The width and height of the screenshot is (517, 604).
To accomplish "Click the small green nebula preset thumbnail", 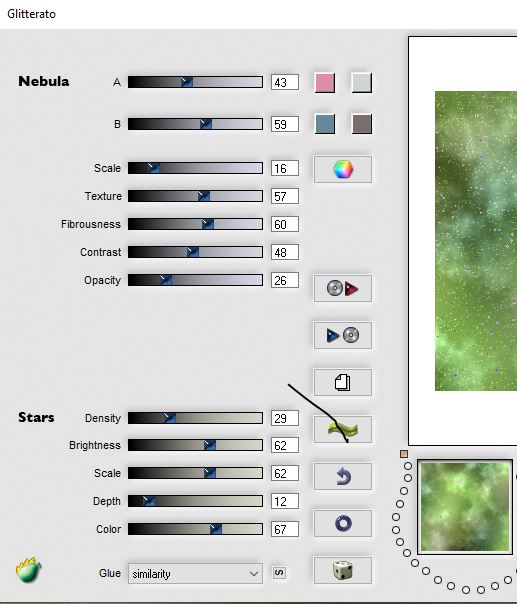I will 465,507.
